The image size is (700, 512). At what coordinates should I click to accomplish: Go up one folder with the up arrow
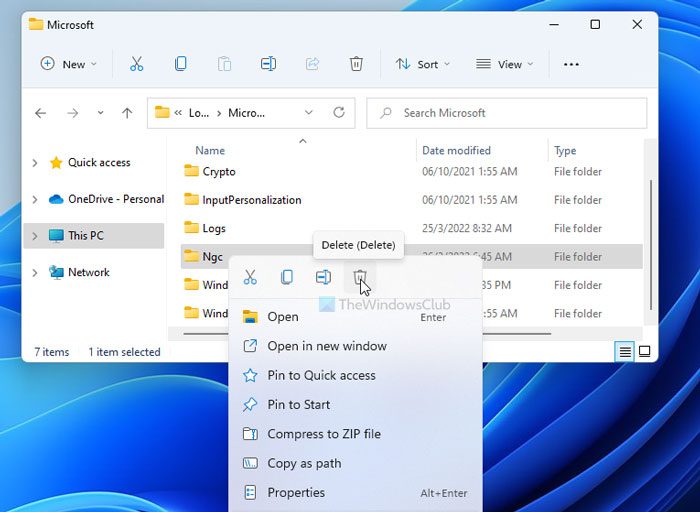tap(127, 113)
